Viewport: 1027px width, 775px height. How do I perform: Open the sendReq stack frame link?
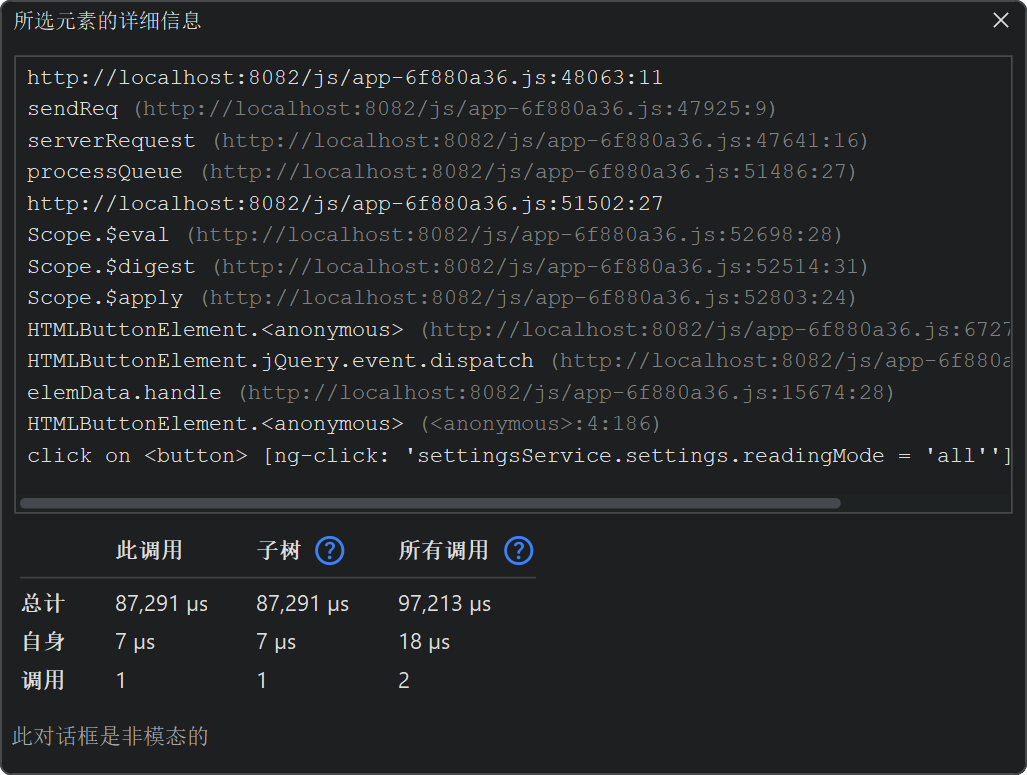tap(455, 109)
